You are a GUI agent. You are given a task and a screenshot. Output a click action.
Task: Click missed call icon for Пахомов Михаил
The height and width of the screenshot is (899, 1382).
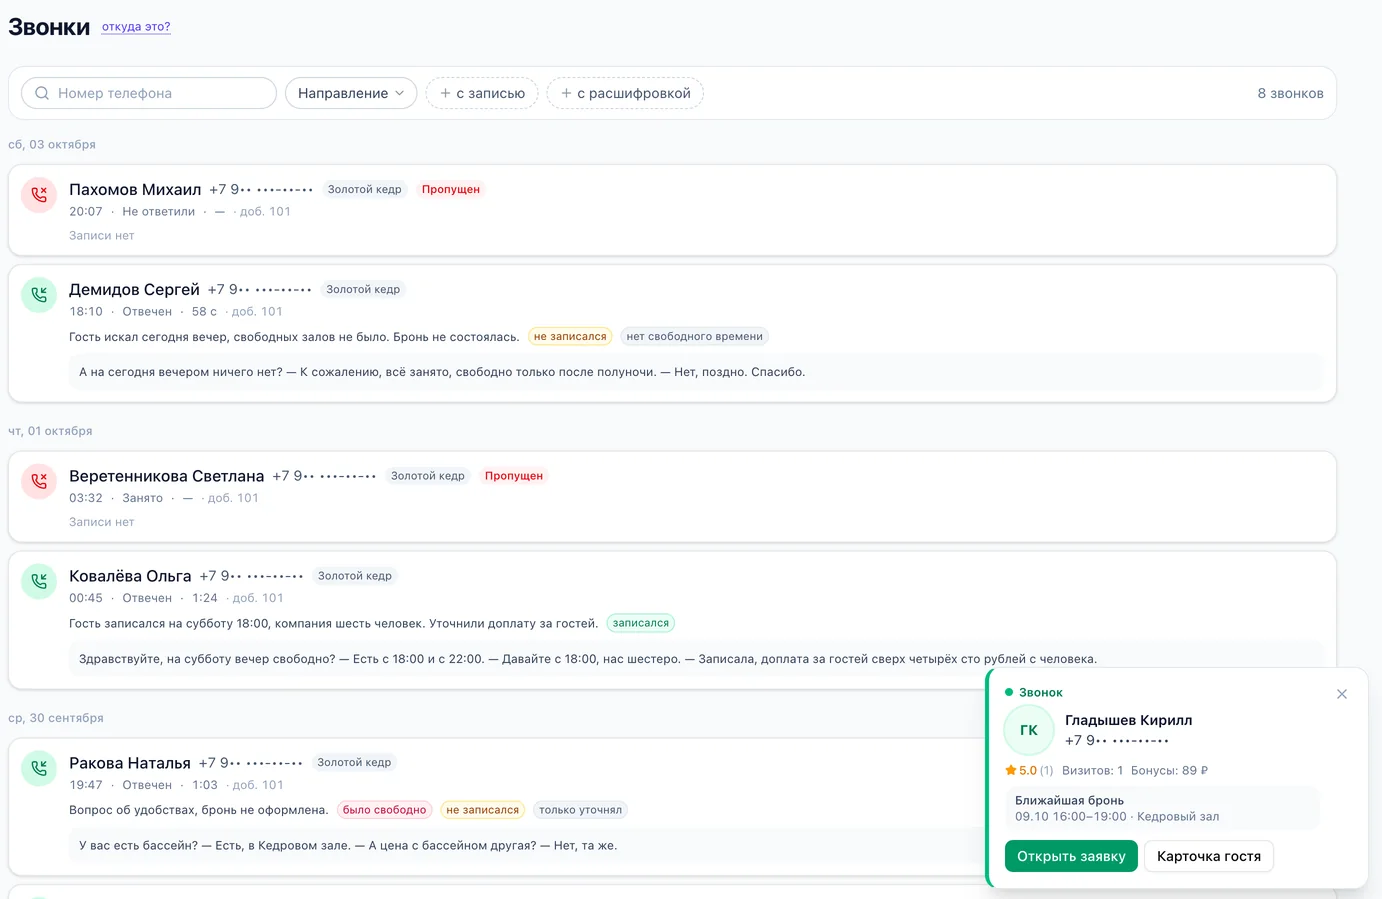(39, 195)
